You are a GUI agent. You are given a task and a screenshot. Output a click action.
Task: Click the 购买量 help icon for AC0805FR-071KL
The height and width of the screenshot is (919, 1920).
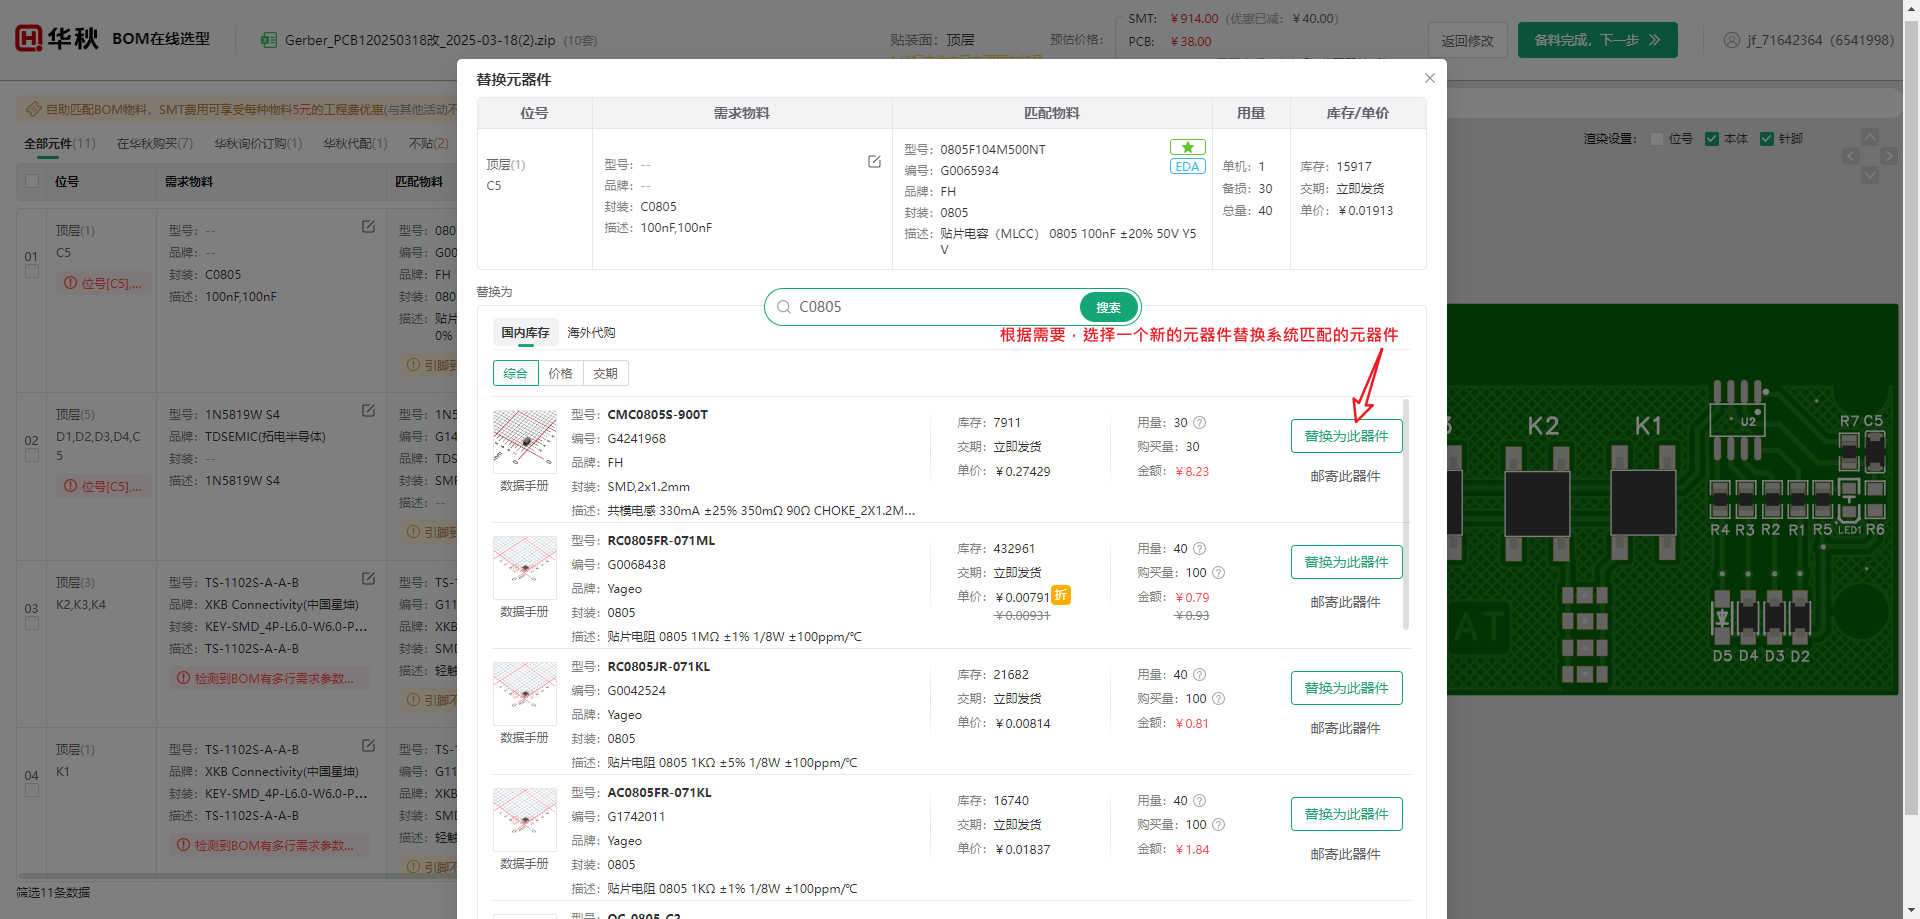point(1218,825)
